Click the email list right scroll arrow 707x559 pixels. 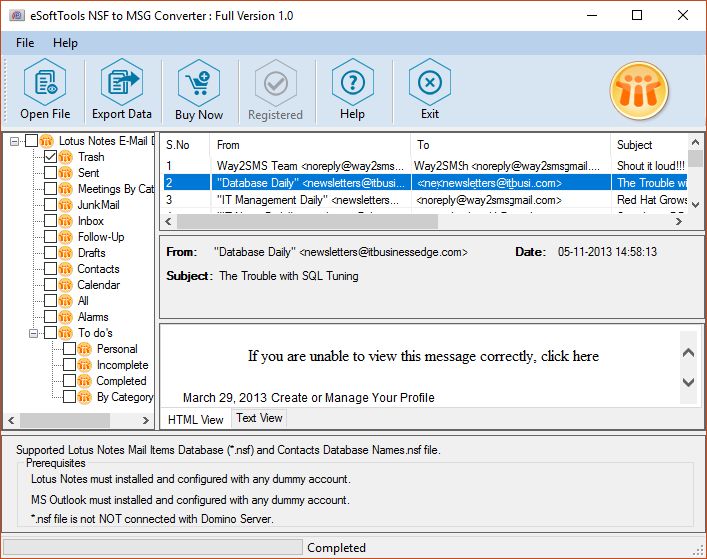679,221
